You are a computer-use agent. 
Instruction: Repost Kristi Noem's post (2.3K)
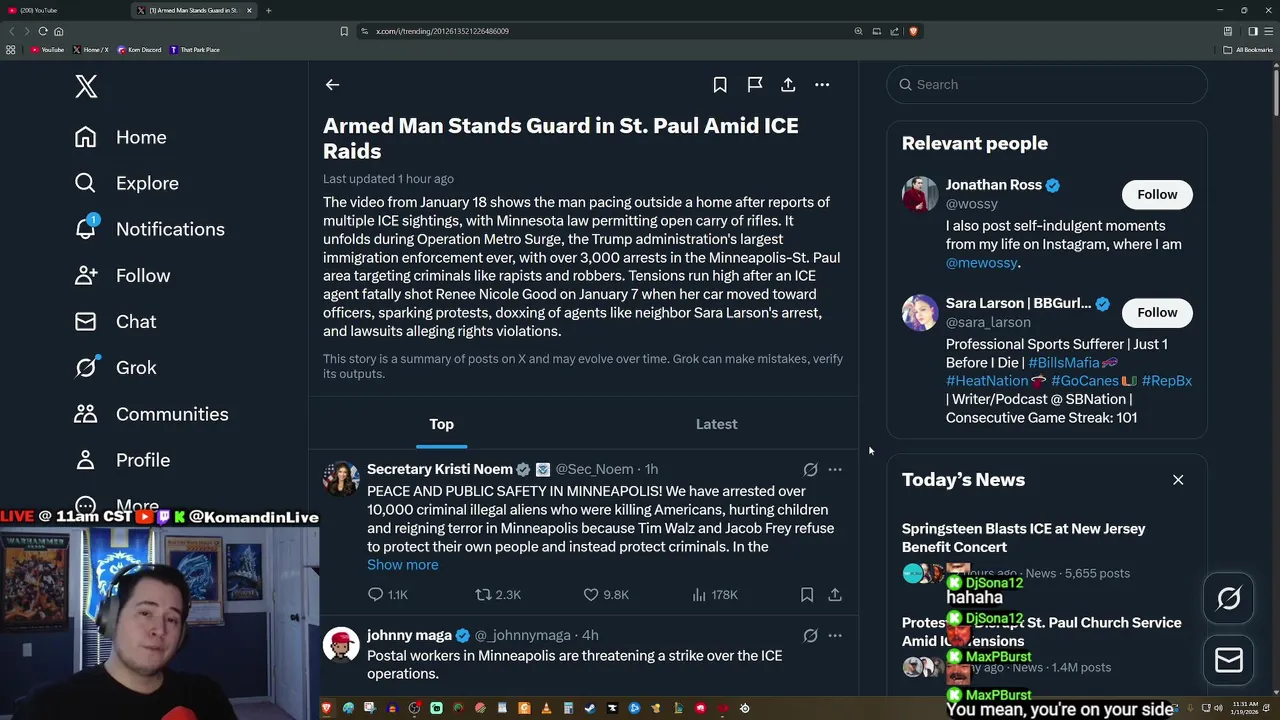498,594
